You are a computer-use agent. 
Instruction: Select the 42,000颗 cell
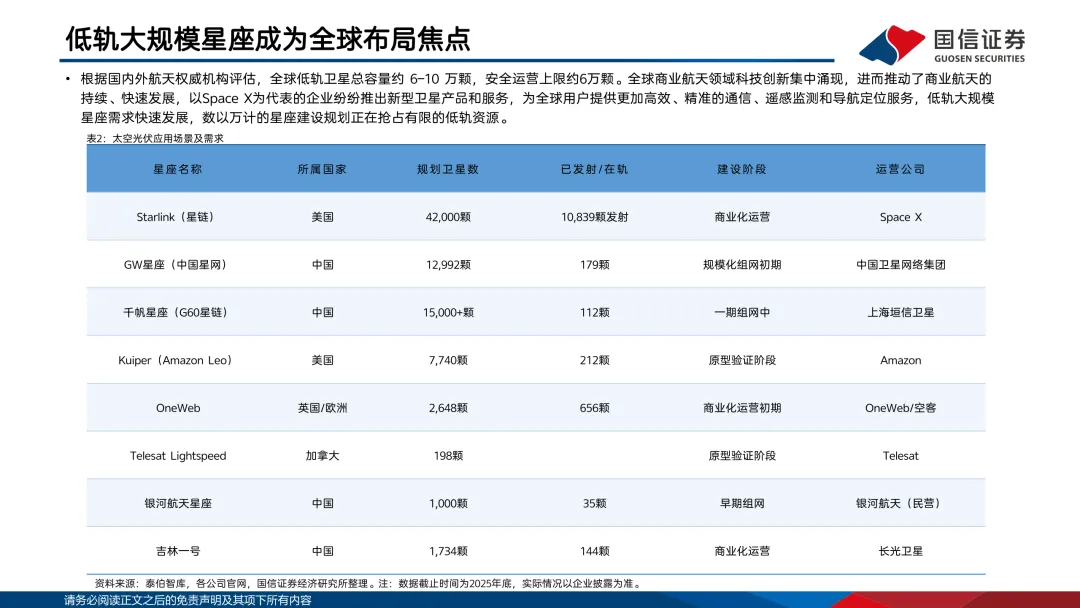[x=448, y=217]
